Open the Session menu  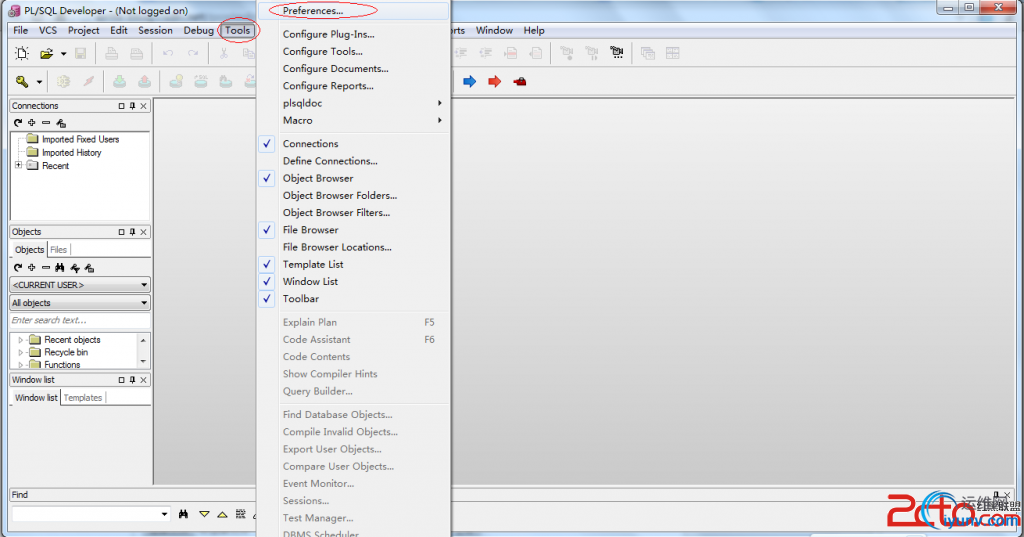155,30
